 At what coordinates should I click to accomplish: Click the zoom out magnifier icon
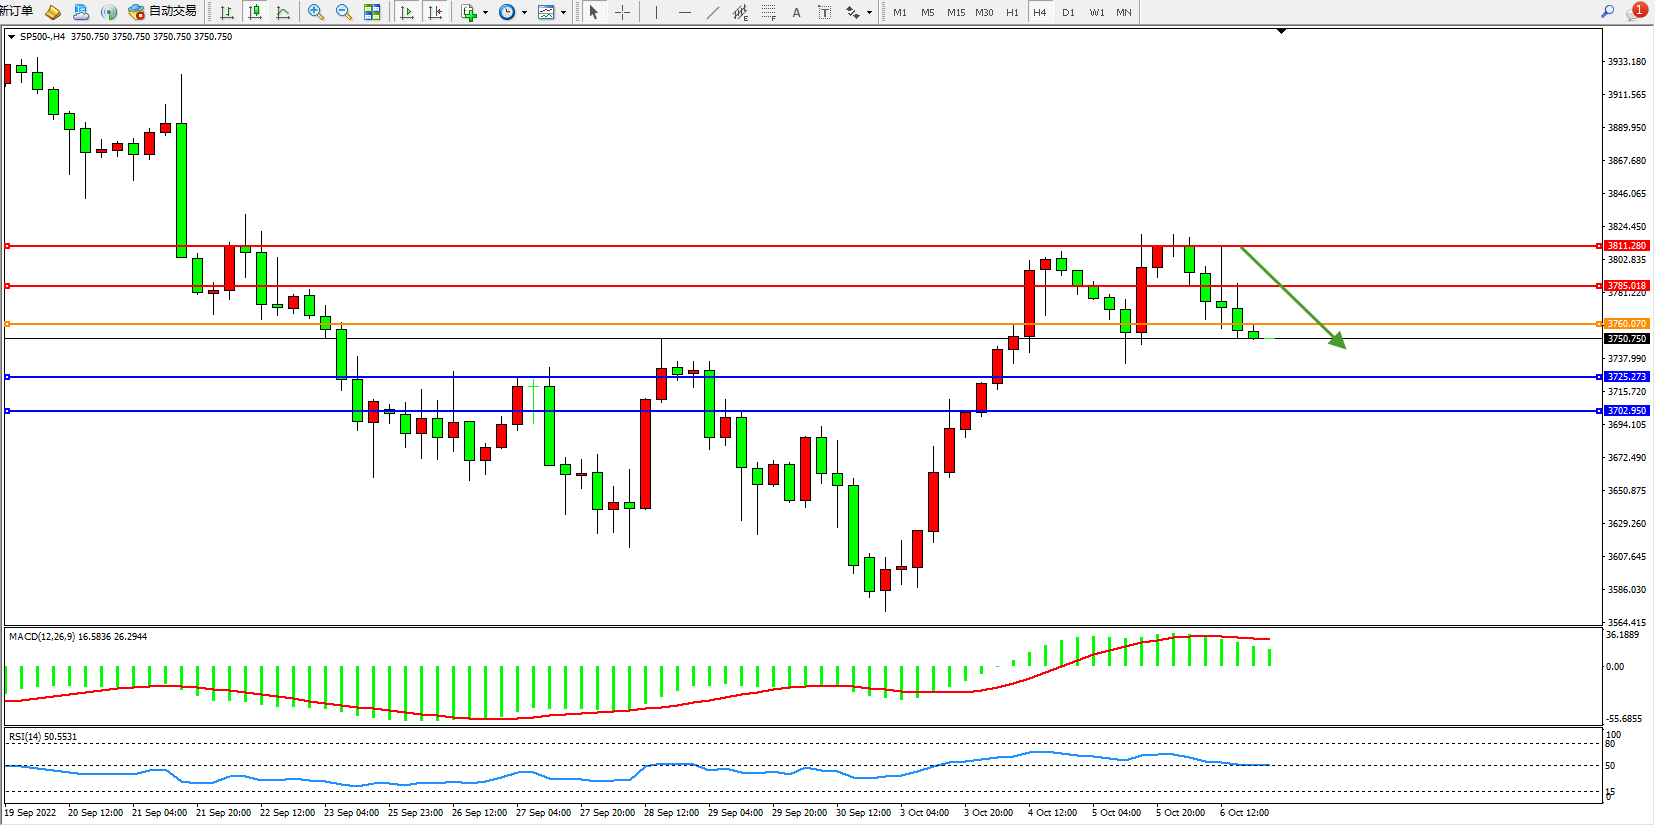click(x=344, y=12)
